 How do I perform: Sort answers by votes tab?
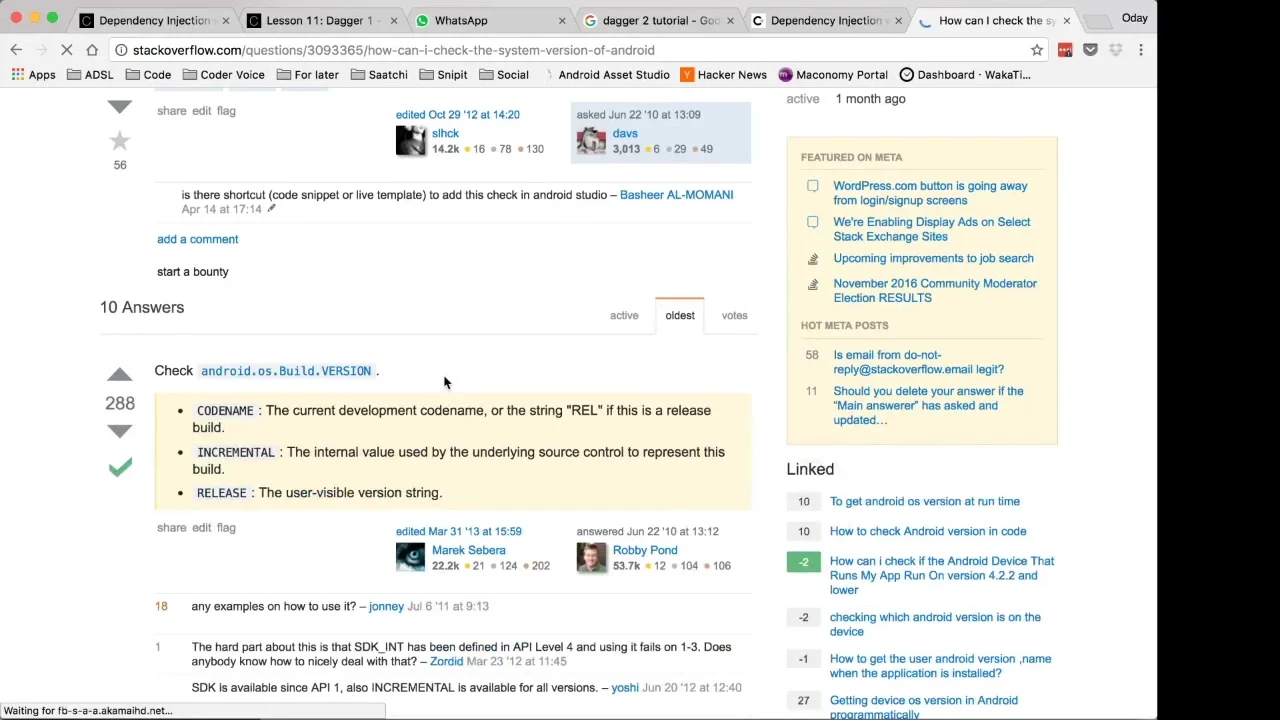(x=734, y=316)
